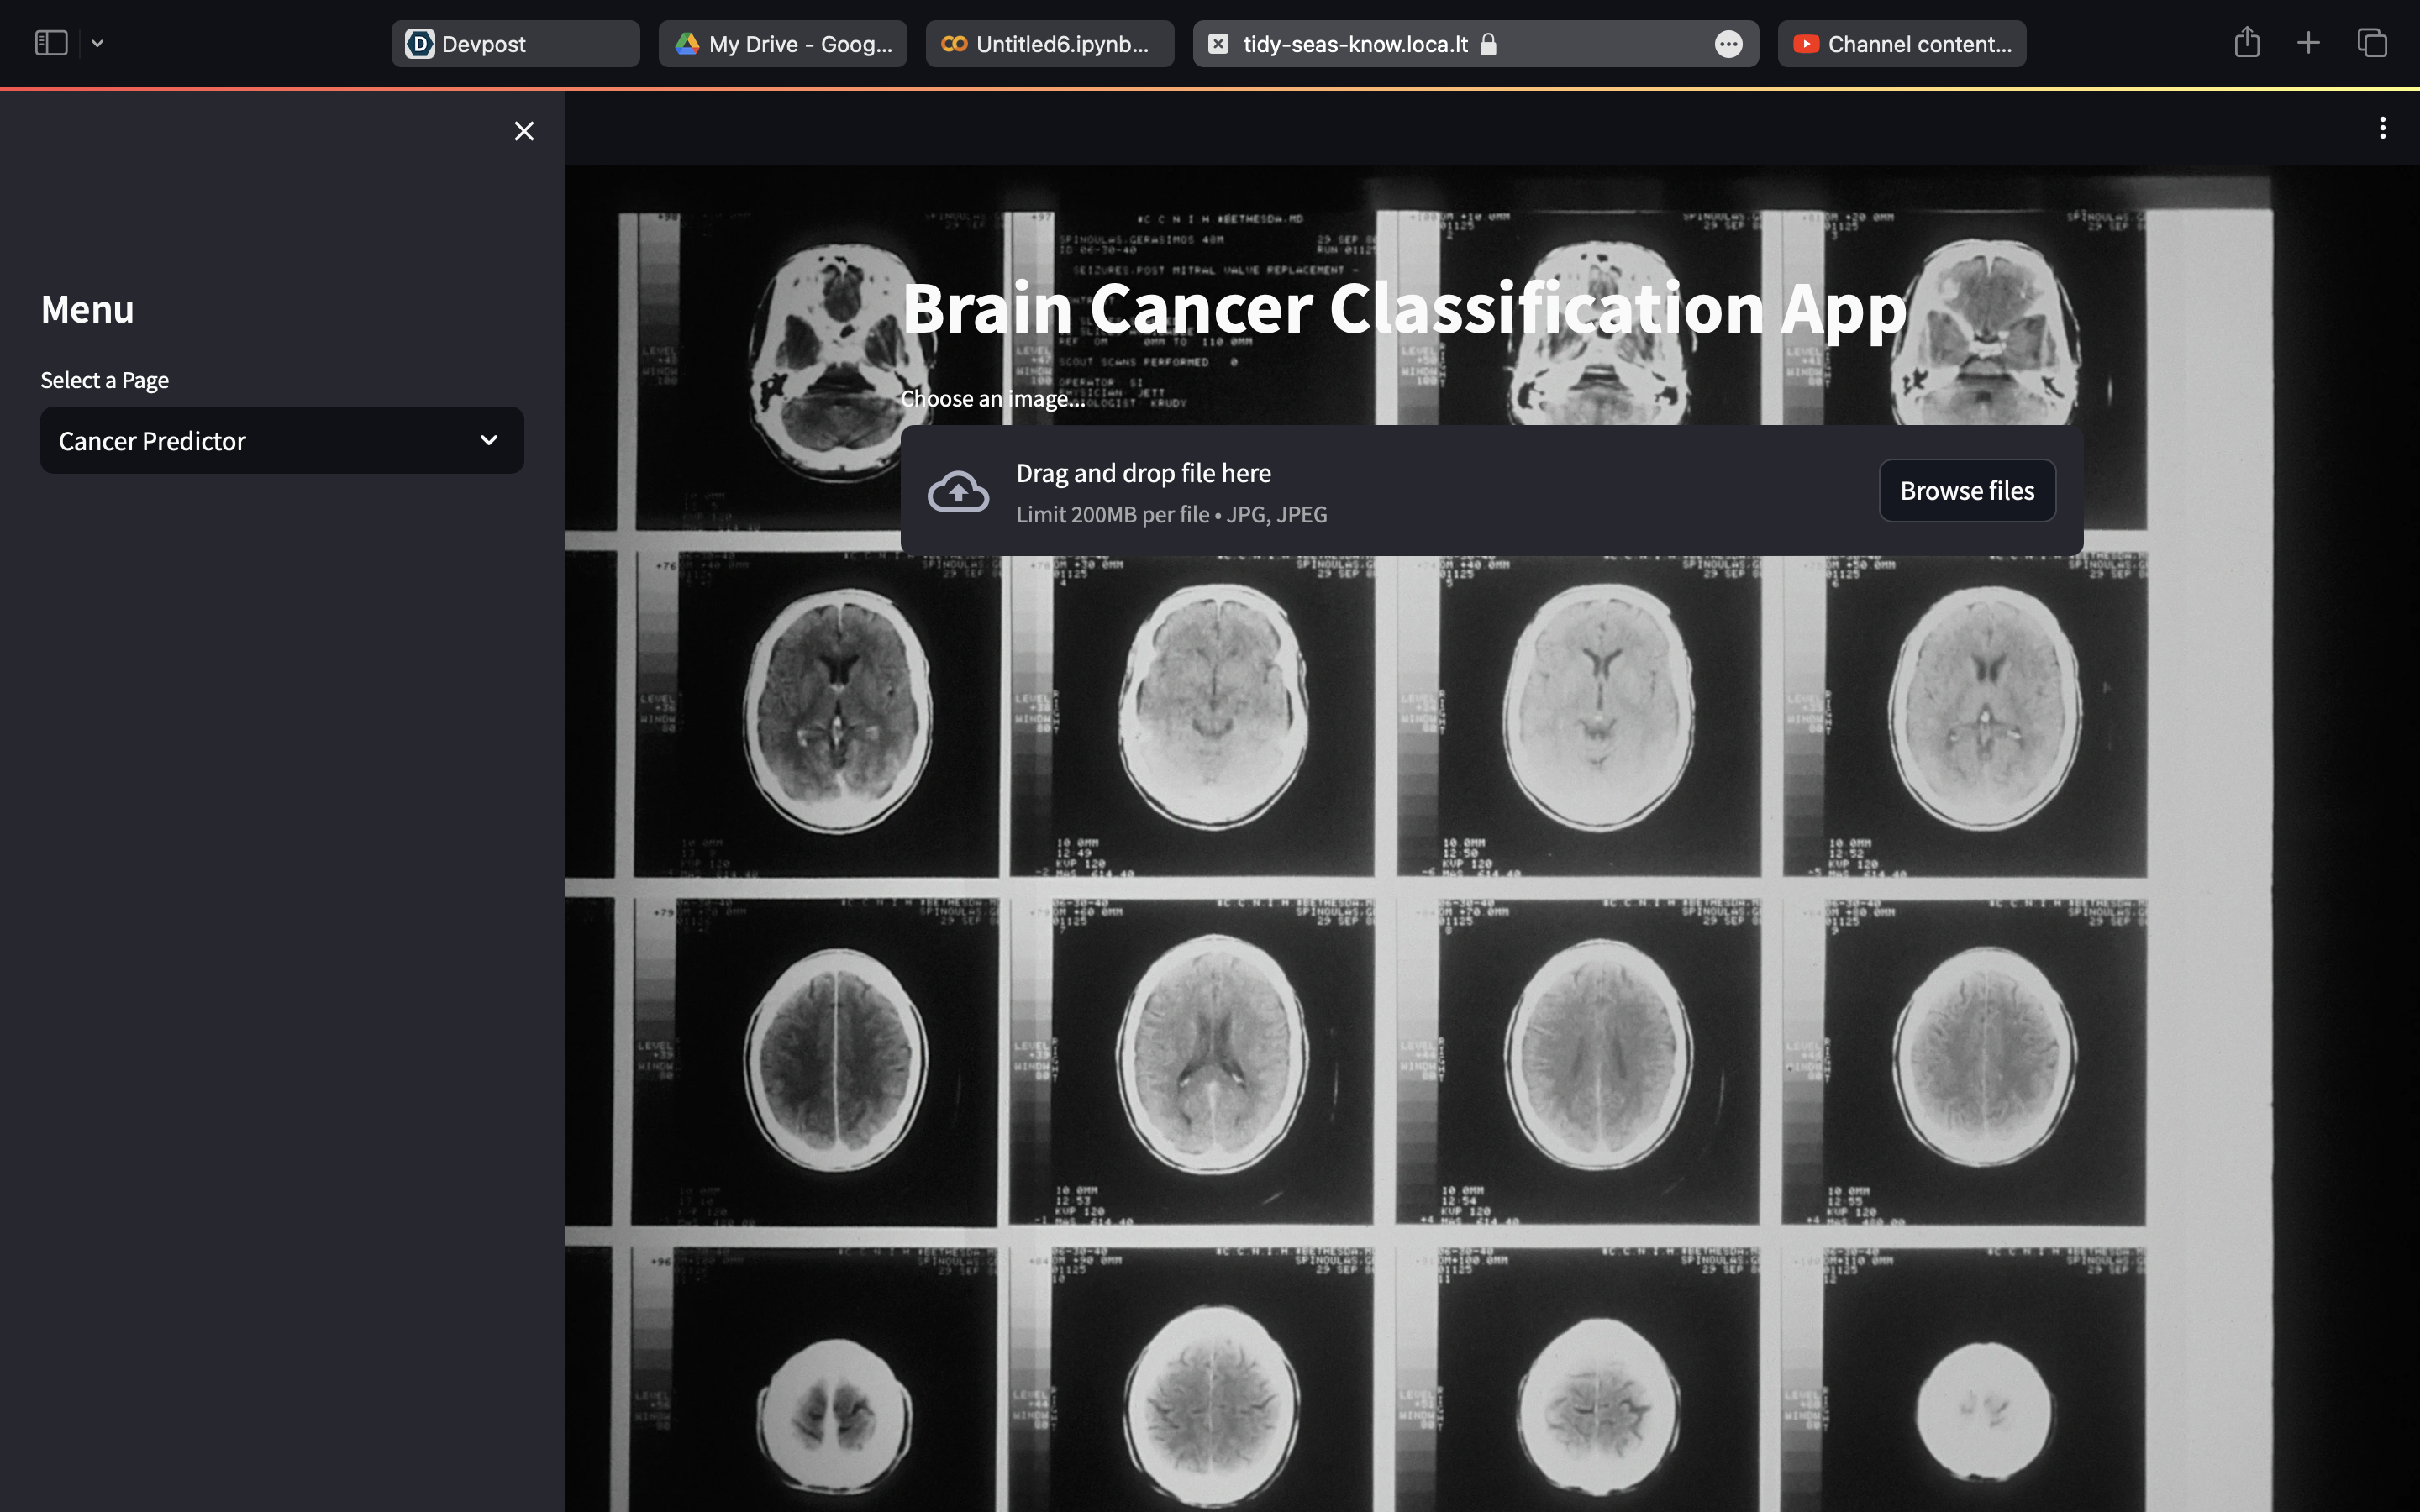The width and height of the screenshot is (2420, 1512).
Task: Click the cloud upload icon
Action: coord(958,491)
